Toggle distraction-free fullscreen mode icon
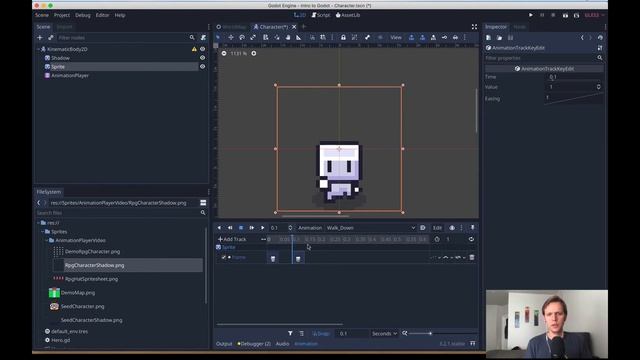640x360 pixels. pos(474,27)
